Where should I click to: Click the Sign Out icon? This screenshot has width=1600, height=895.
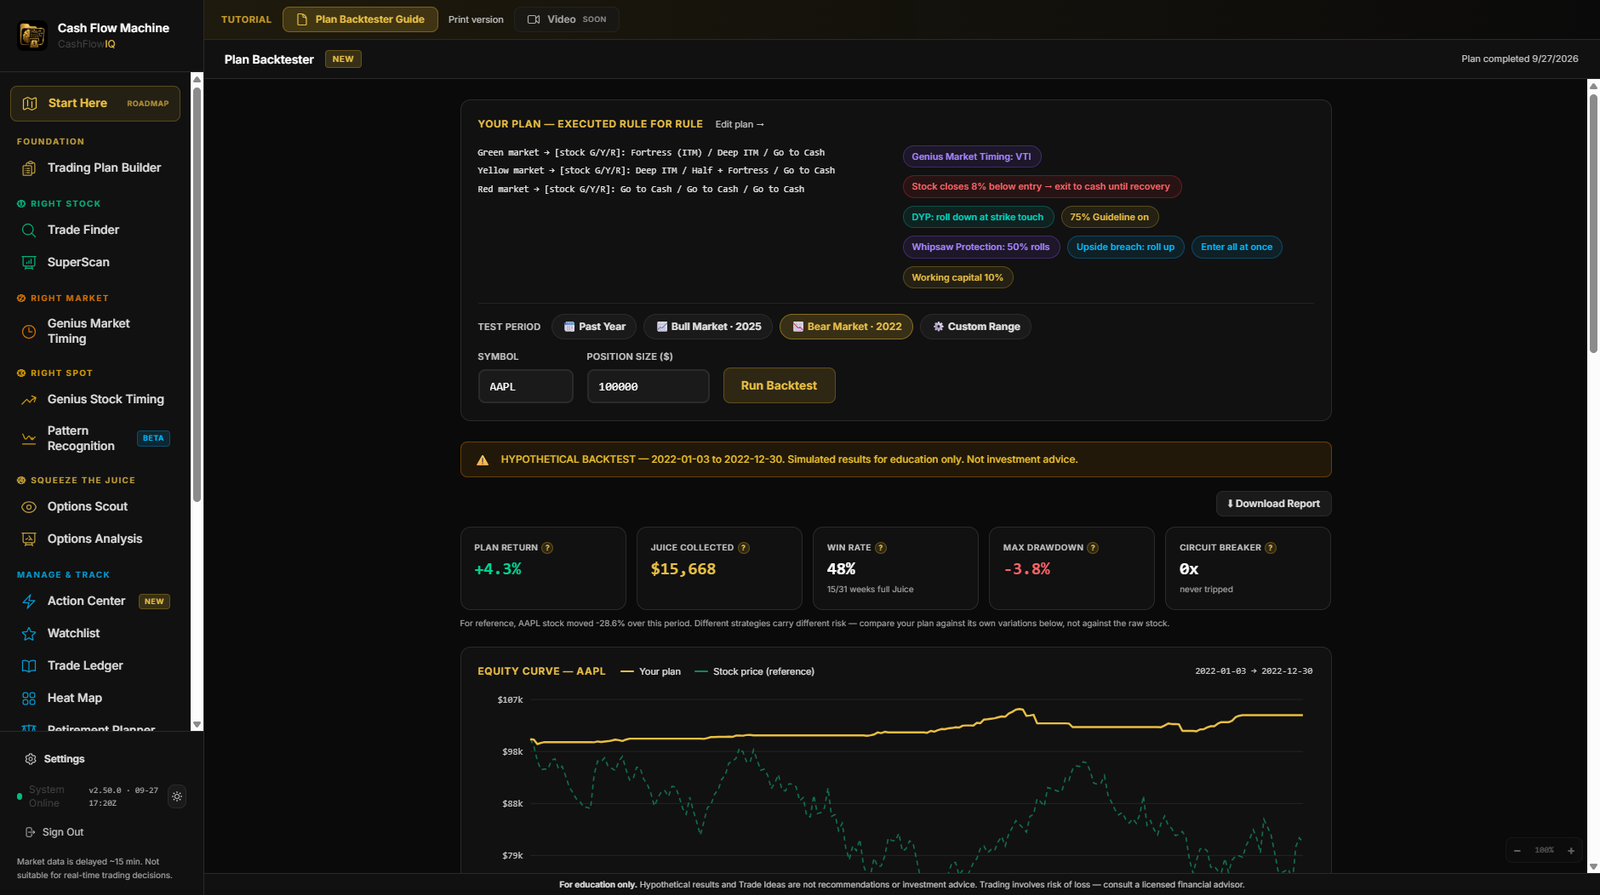click(30, 832)
